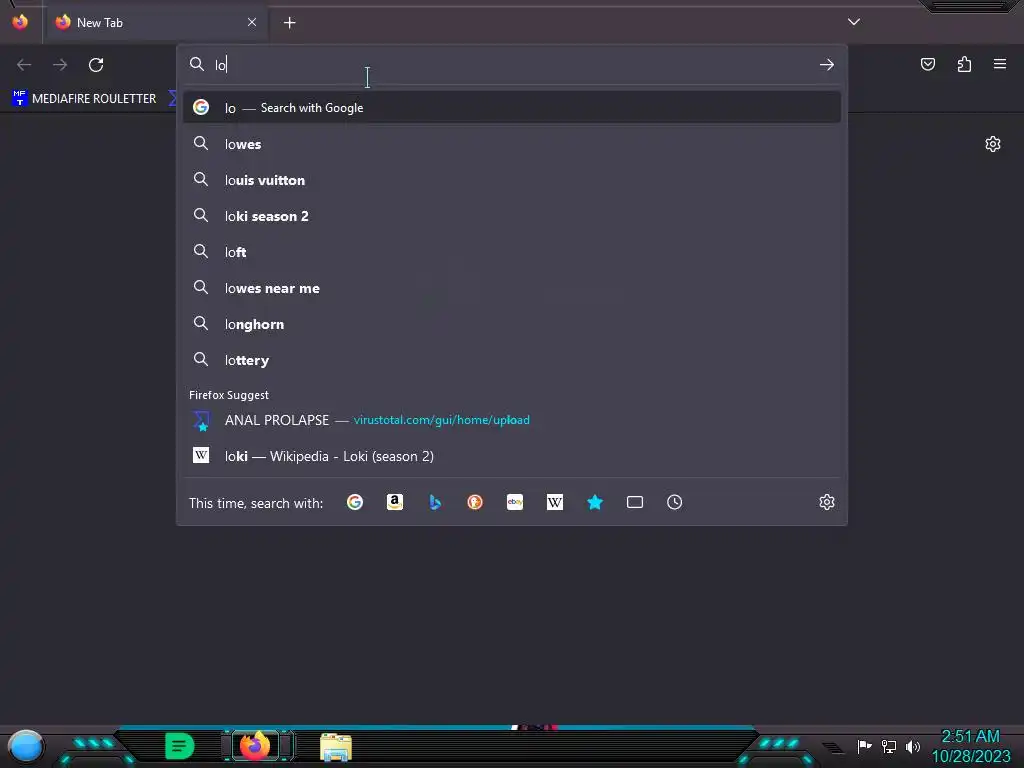This screenshot has width=1024, height=768.
Task: Reload the current page
Action: 96,65
